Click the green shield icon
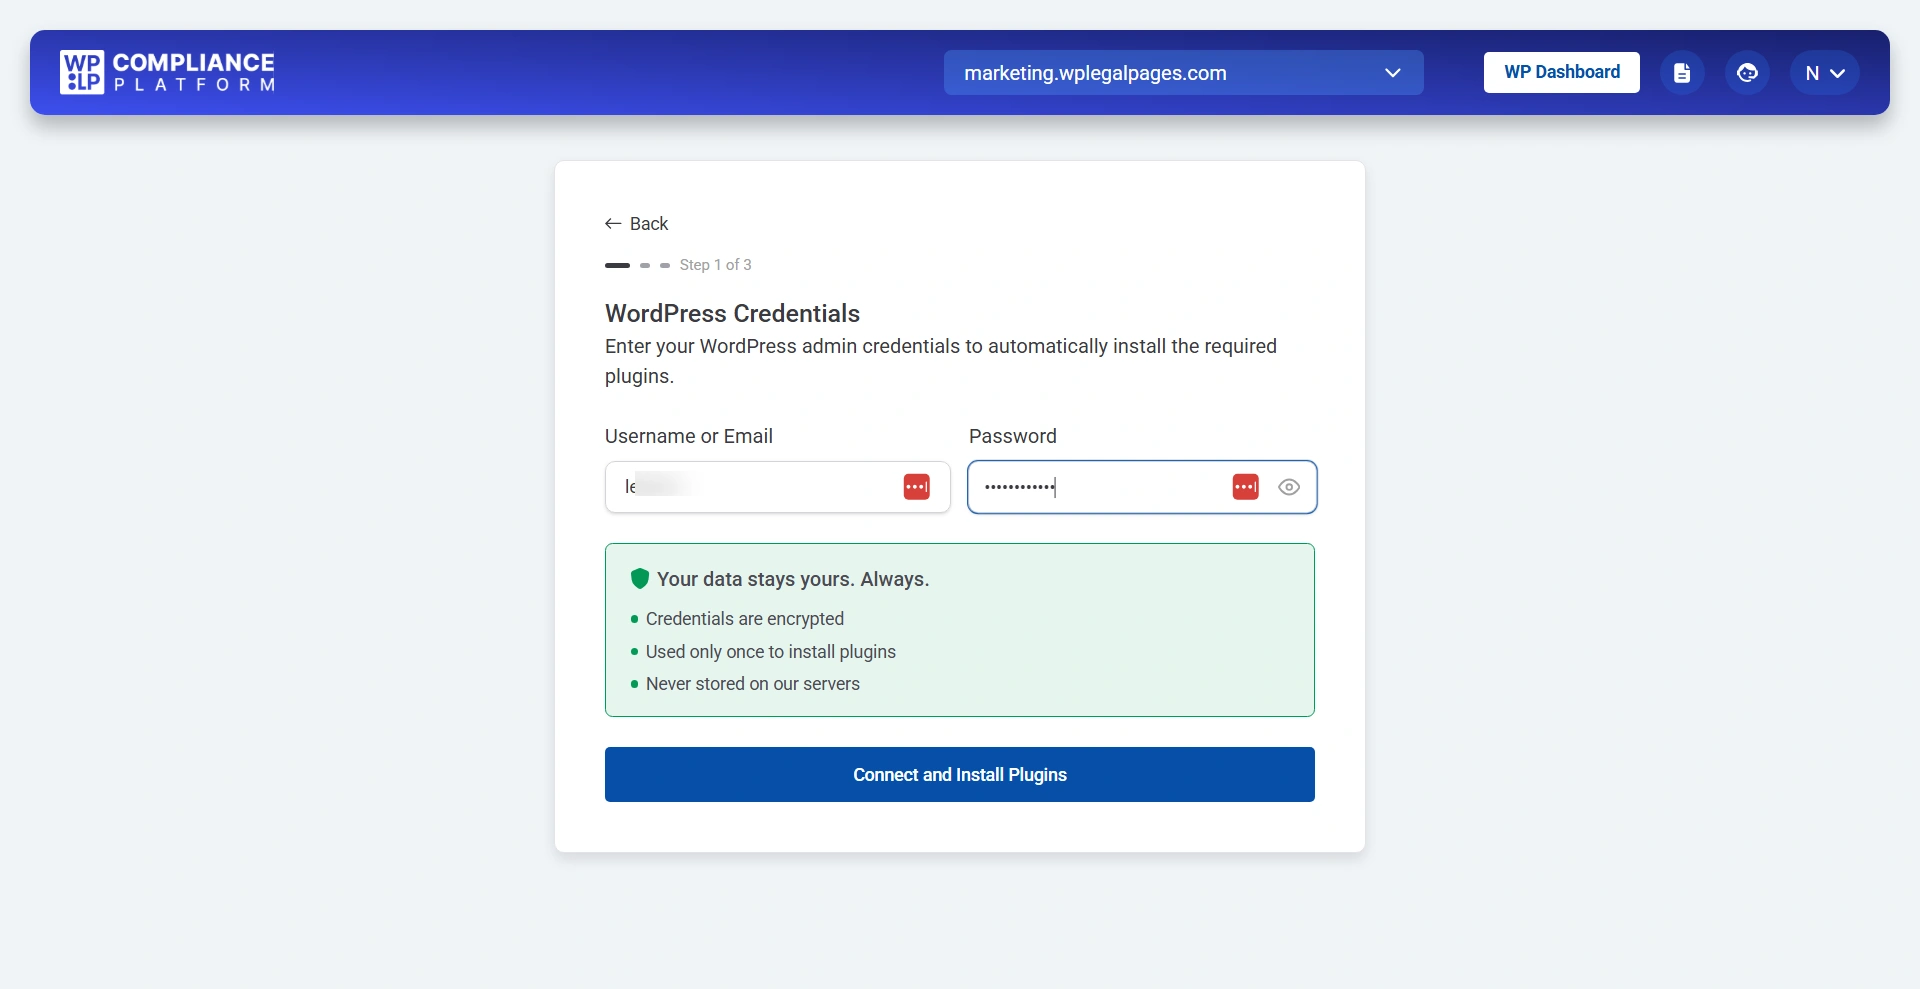The height and width of the screenshot is (989, 1920). [640, 579]
